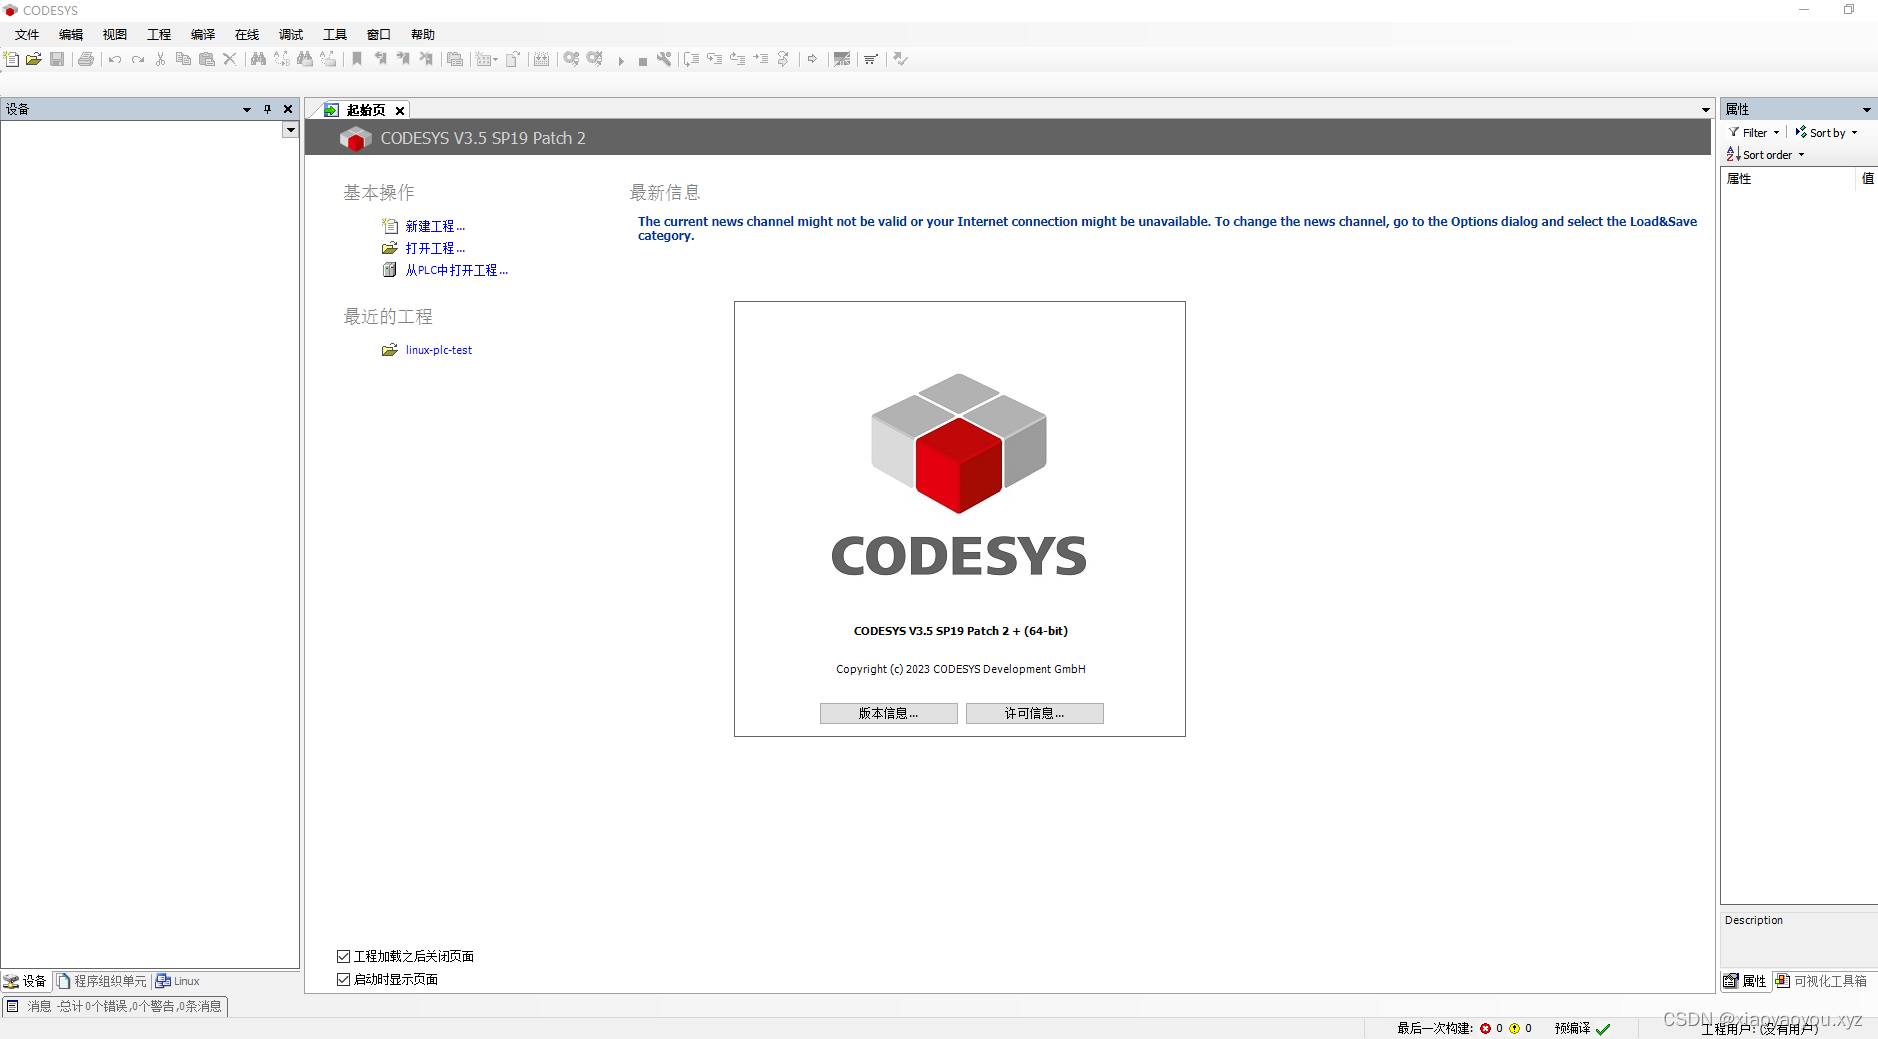Click the Step Into toolbar icon
This screenshot has width=1878, height=1039.
[x=714, y=59]
